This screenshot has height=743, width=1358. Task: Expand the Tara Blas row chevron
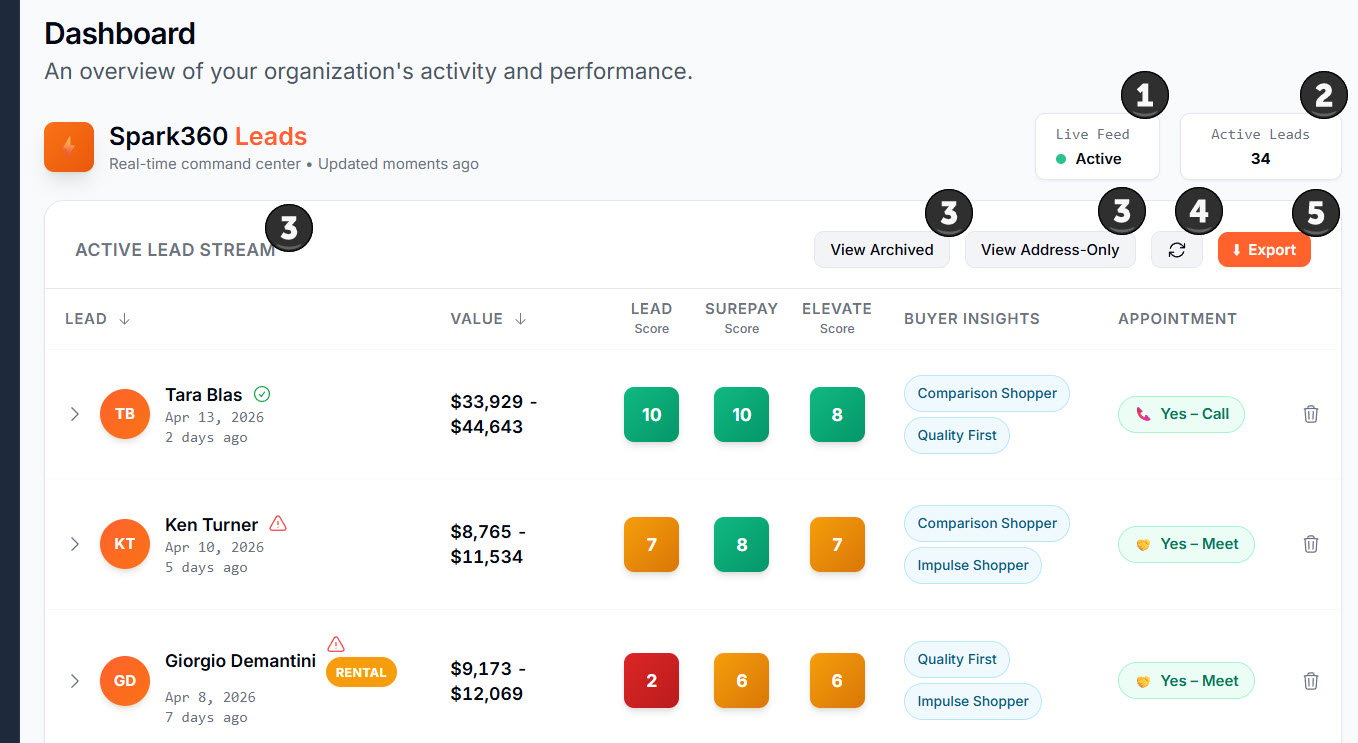click(x=74, y=414)
